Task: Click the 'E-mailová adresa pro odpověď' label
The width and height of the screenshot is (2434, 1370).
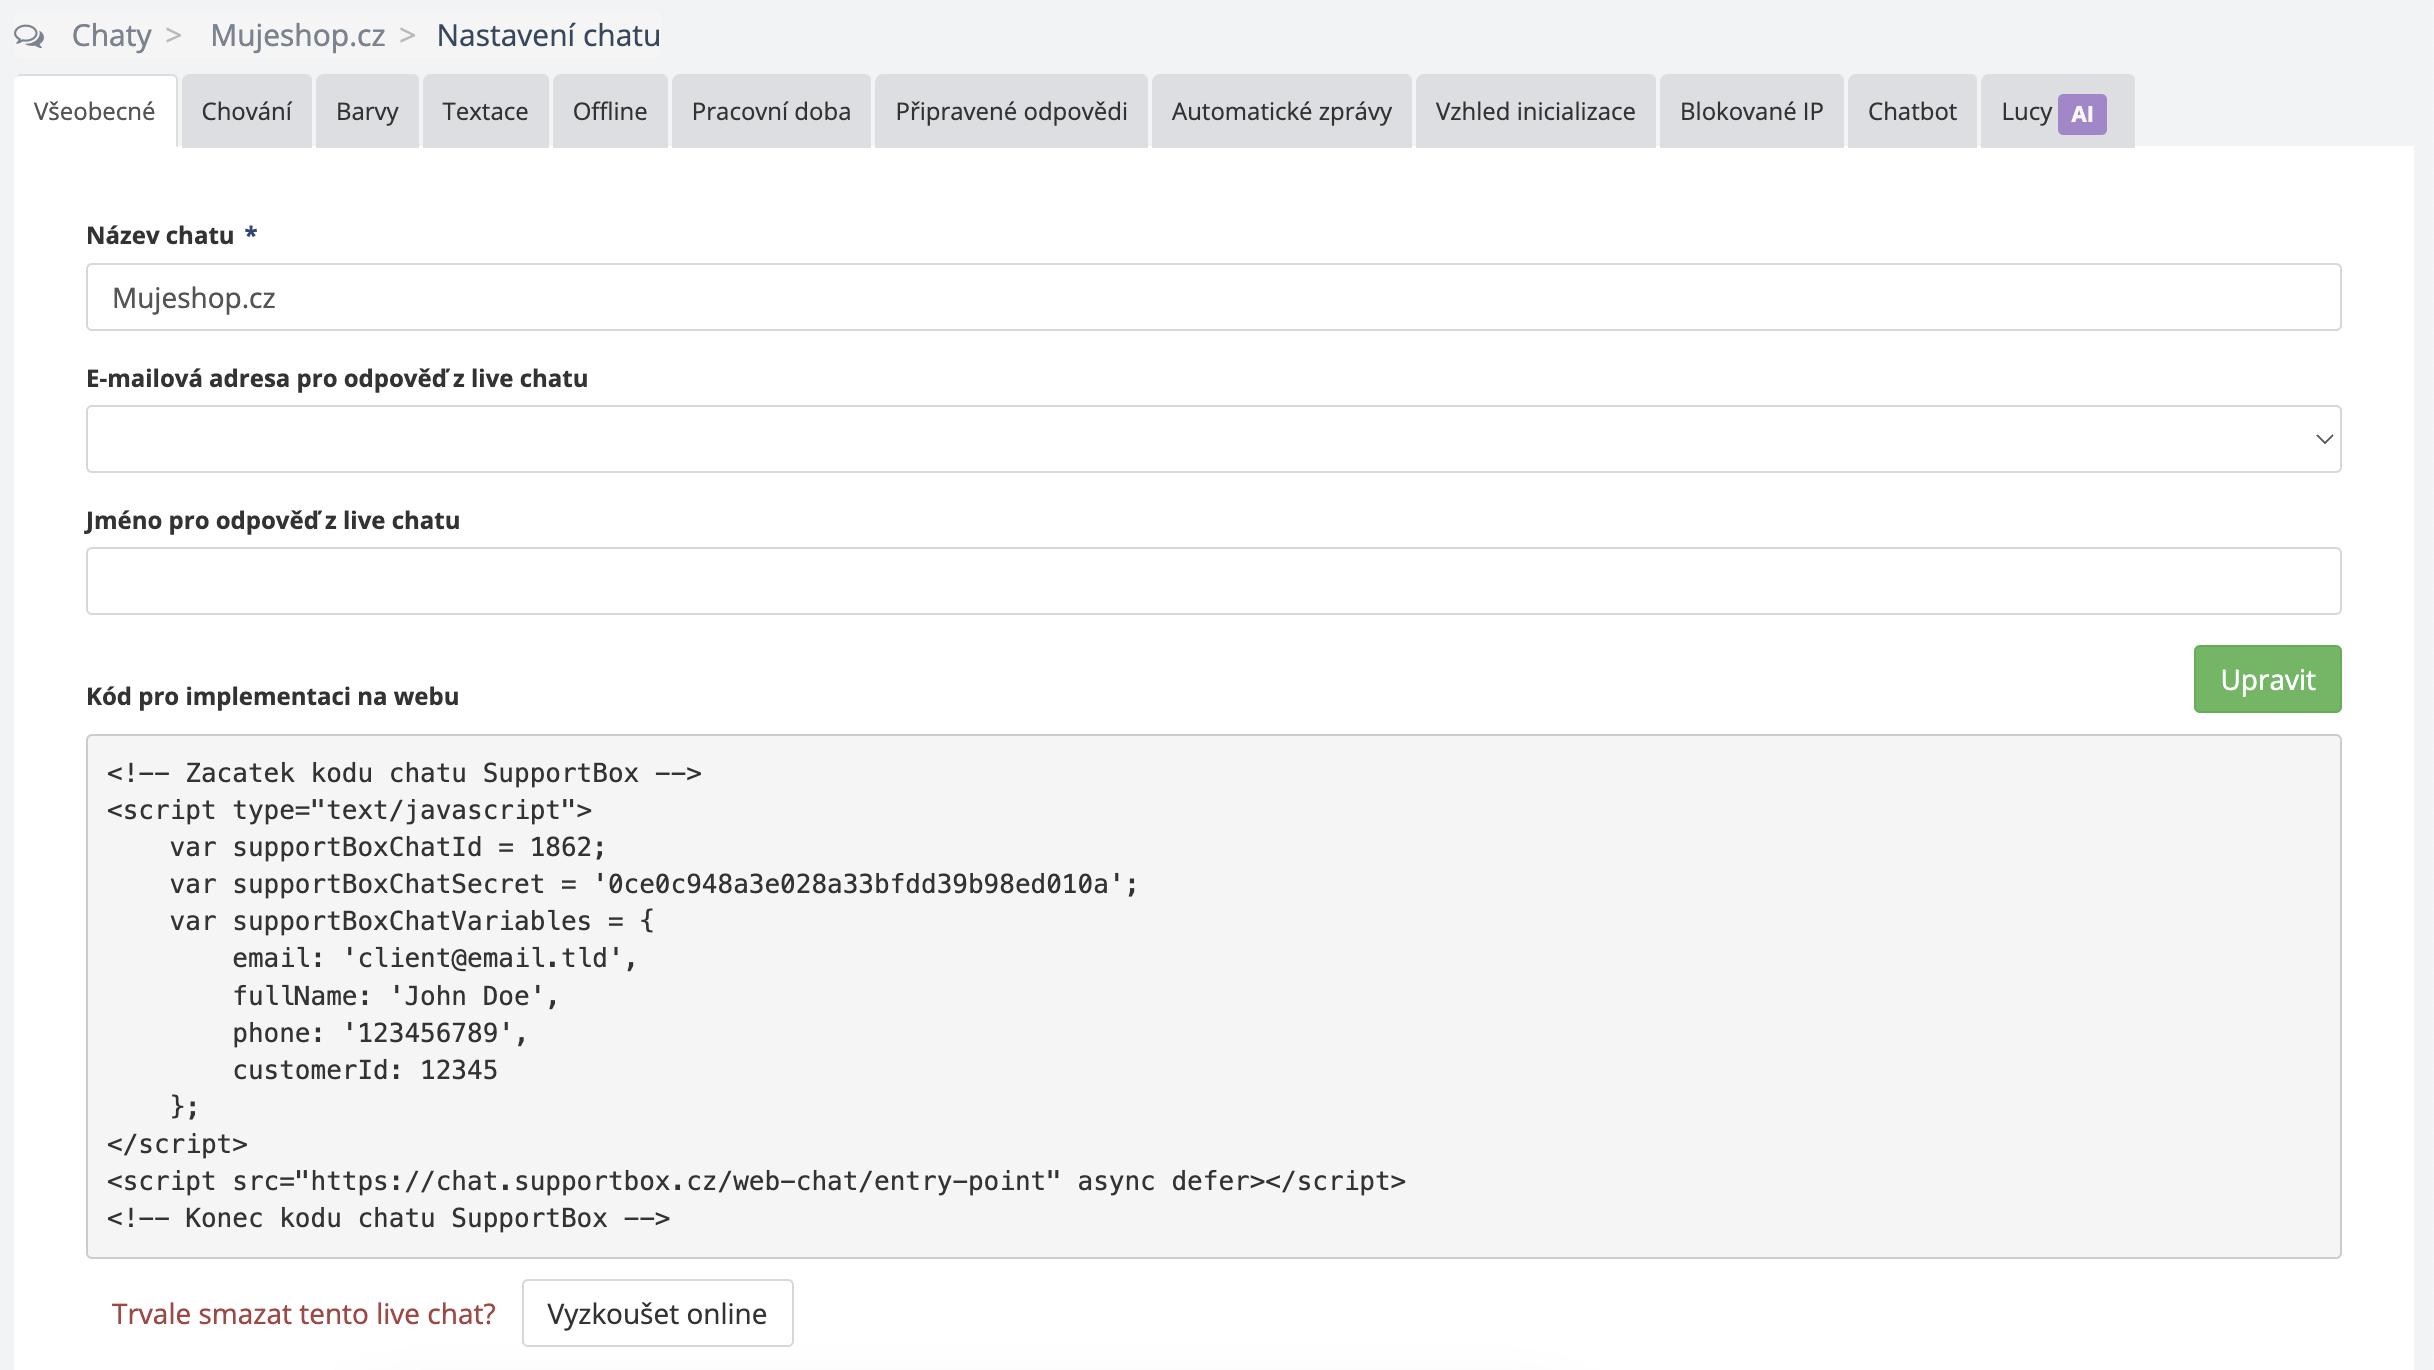Action: point(337,378)
